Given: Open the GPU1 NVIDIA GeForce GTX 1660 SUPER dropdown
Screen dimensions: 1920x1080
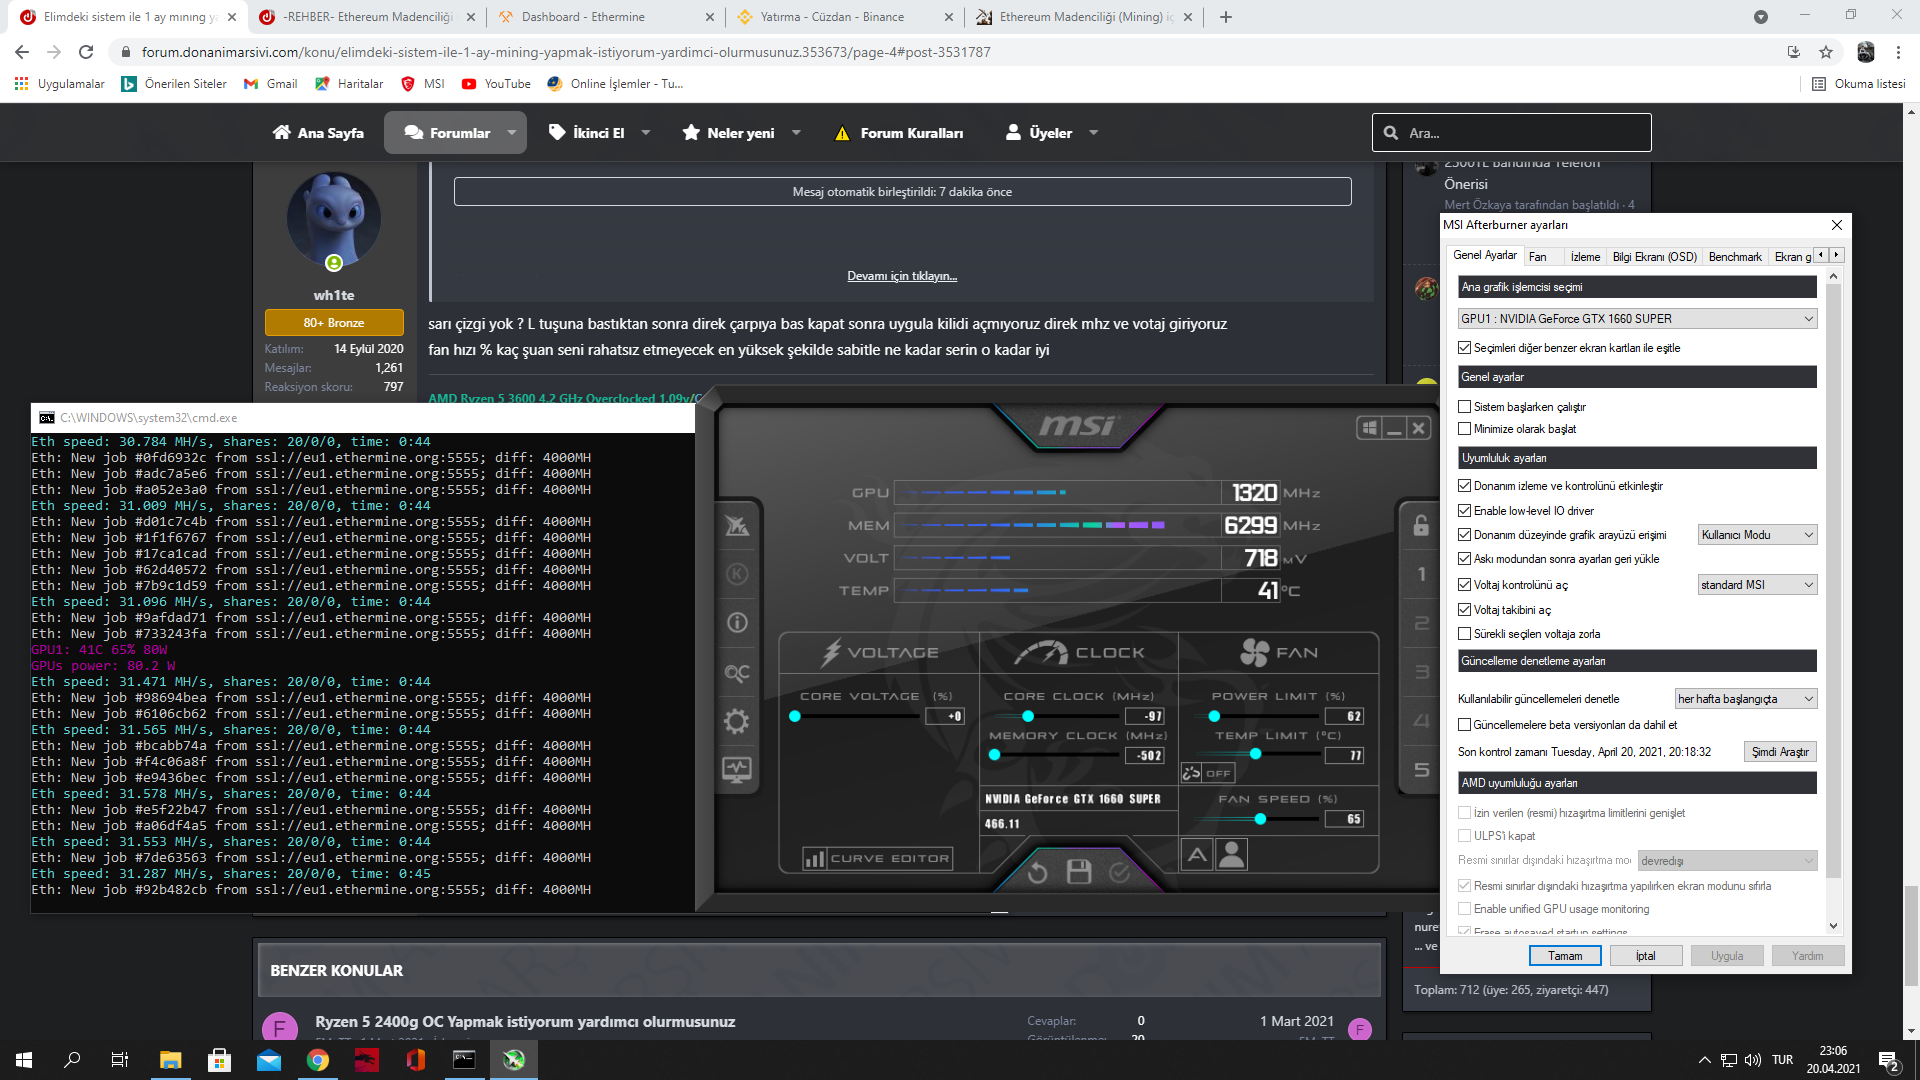Looking at the screenshot, I should 1637,319.
